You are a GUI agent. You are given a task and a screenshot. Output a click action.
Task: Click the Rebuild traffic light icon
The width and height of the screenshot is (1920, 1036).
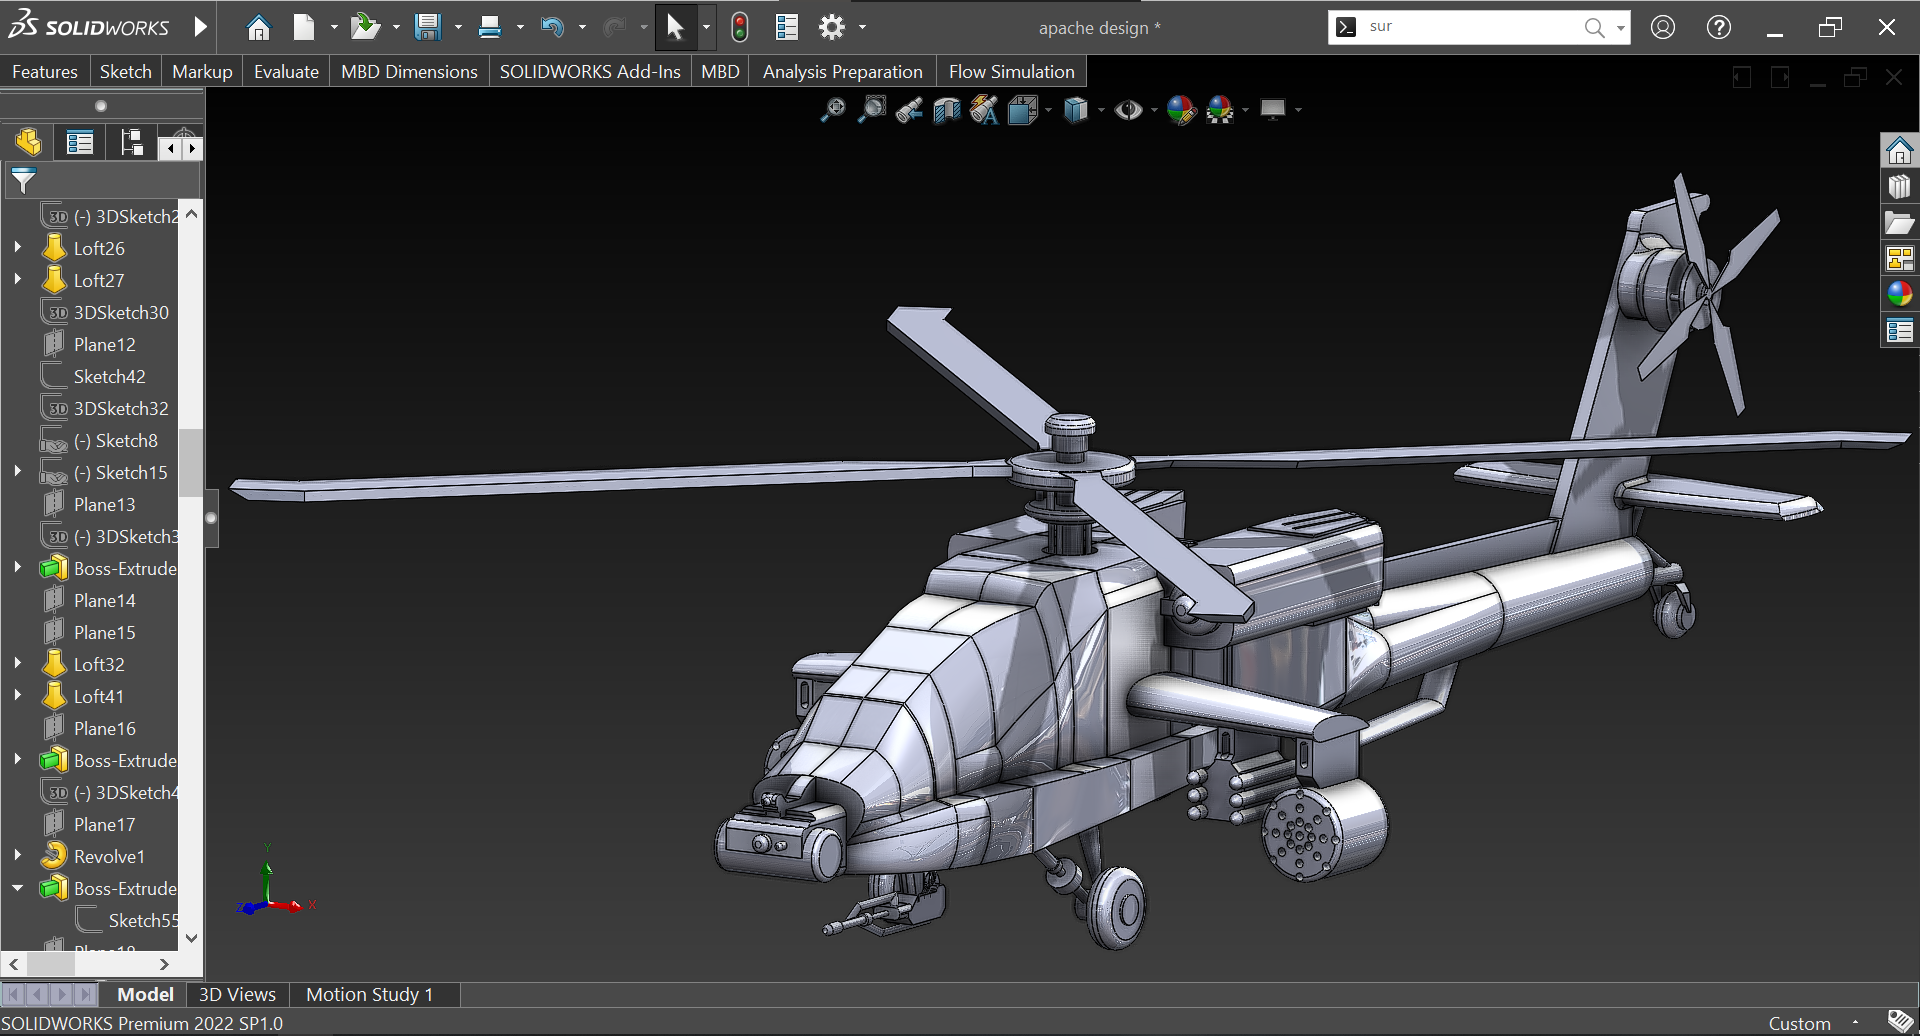[x=739, y=27]
